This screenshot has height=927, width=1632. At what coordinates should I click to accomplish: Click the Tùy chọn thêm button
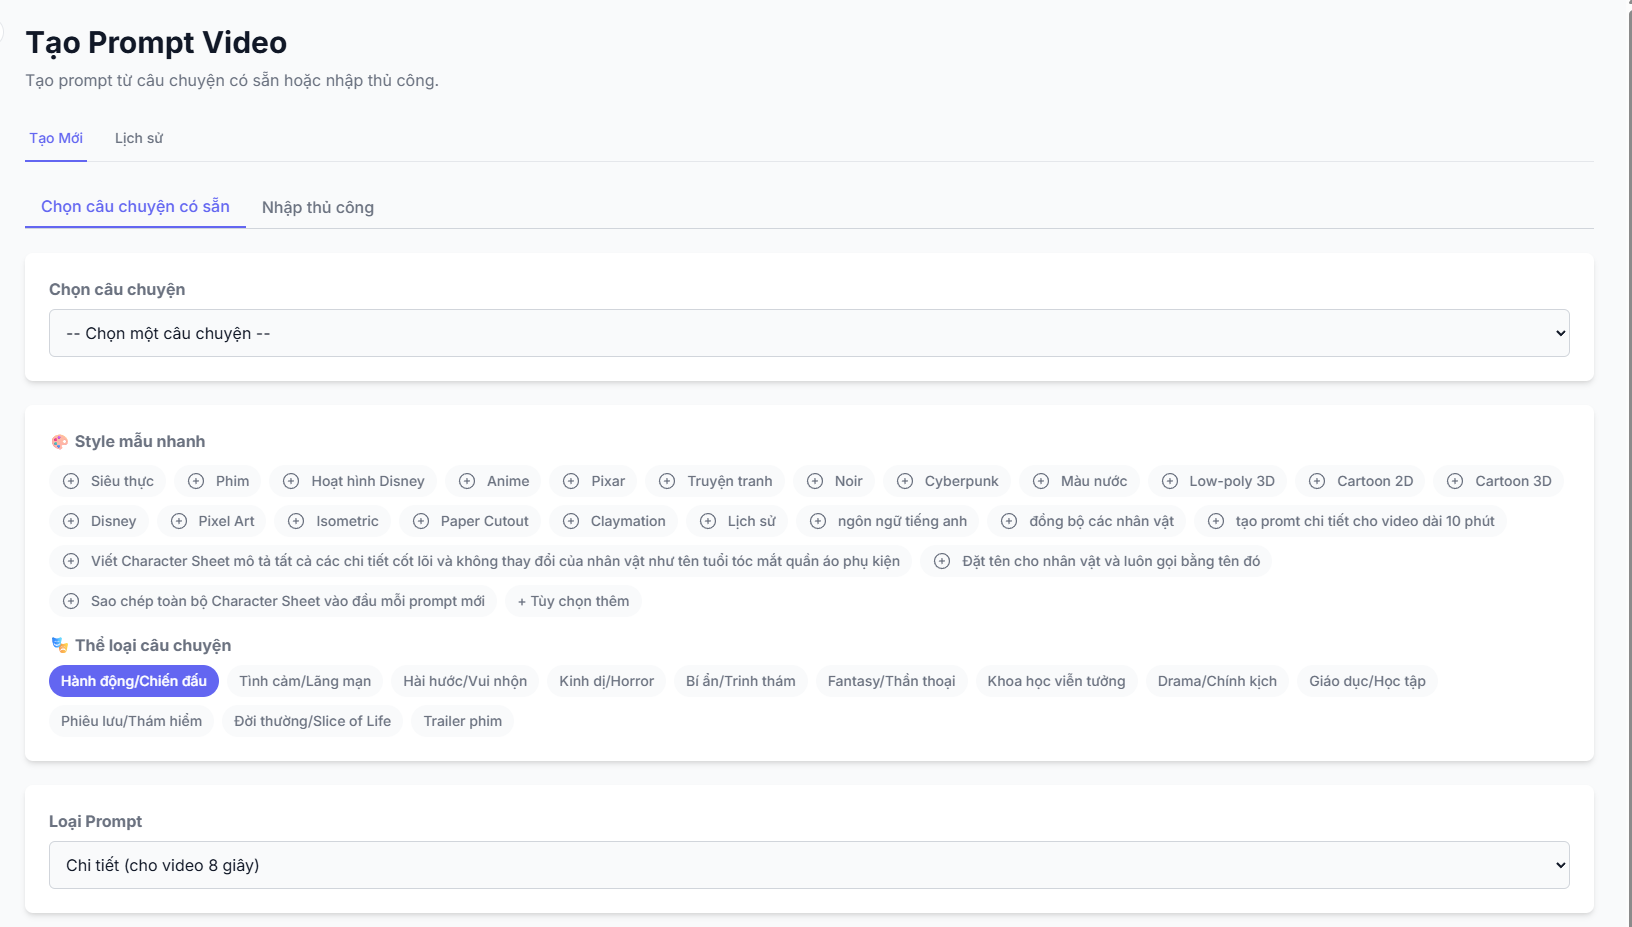coord(573,601)
